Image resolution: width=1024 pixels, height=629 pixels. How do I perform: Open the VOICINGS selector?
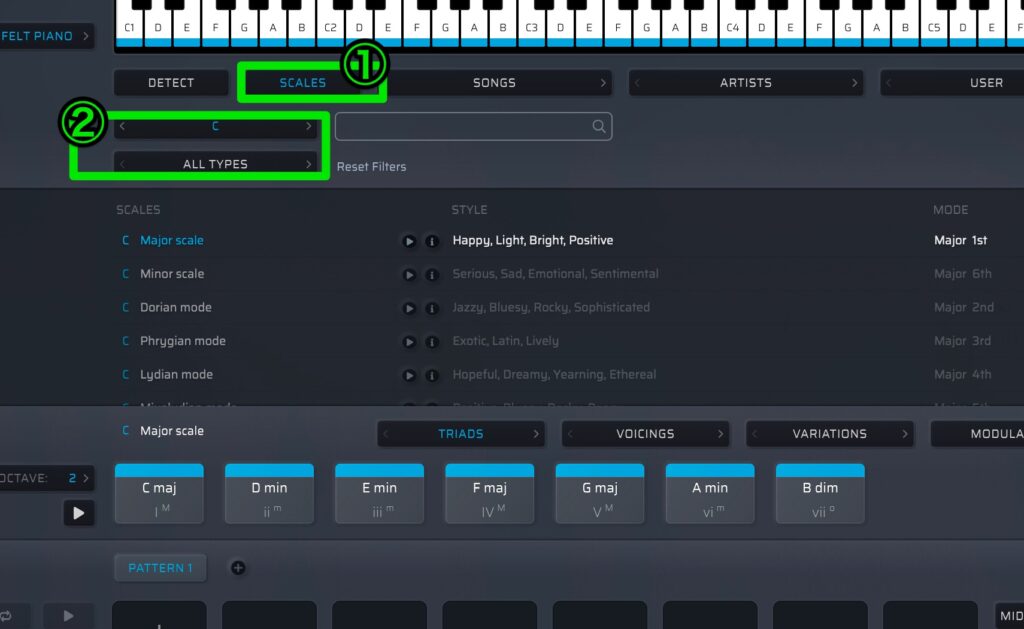[x=645, y=434]
